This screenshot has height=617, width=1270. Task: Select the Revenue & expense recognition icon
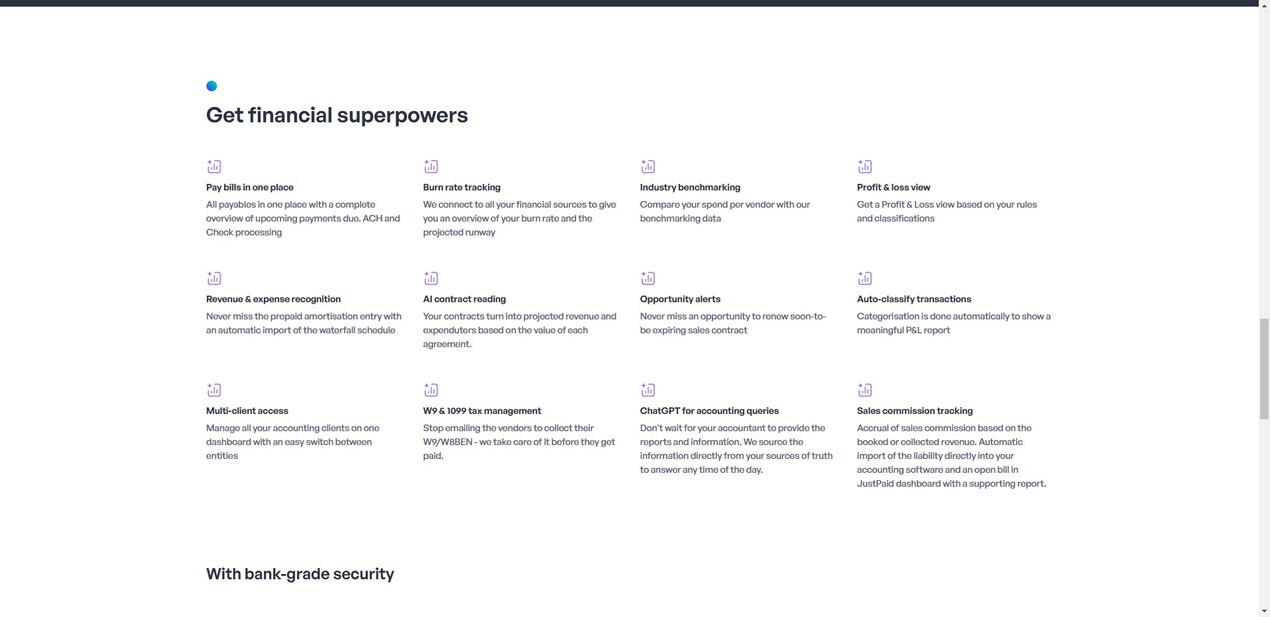[214, 278]
